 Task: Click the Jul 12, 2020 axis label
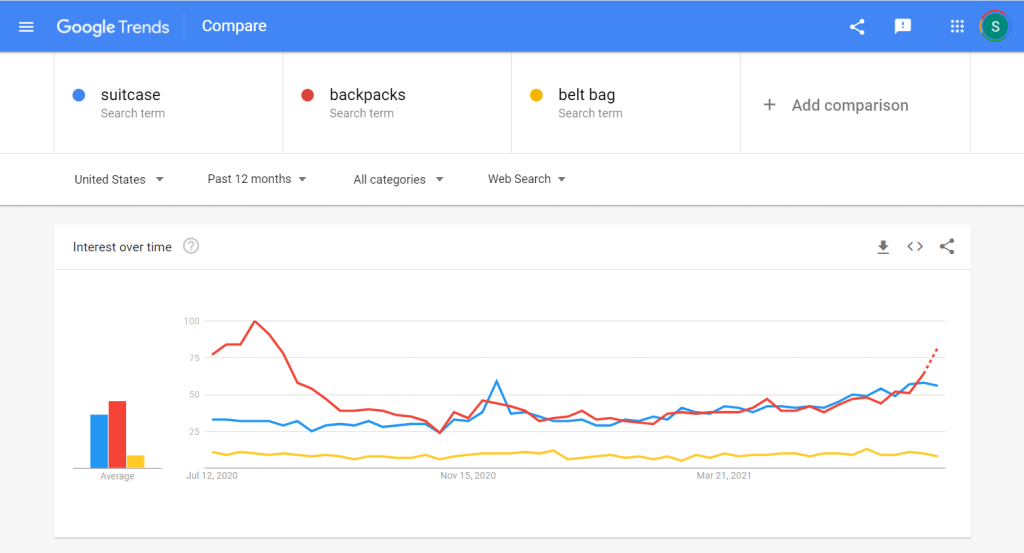[212, 475]
